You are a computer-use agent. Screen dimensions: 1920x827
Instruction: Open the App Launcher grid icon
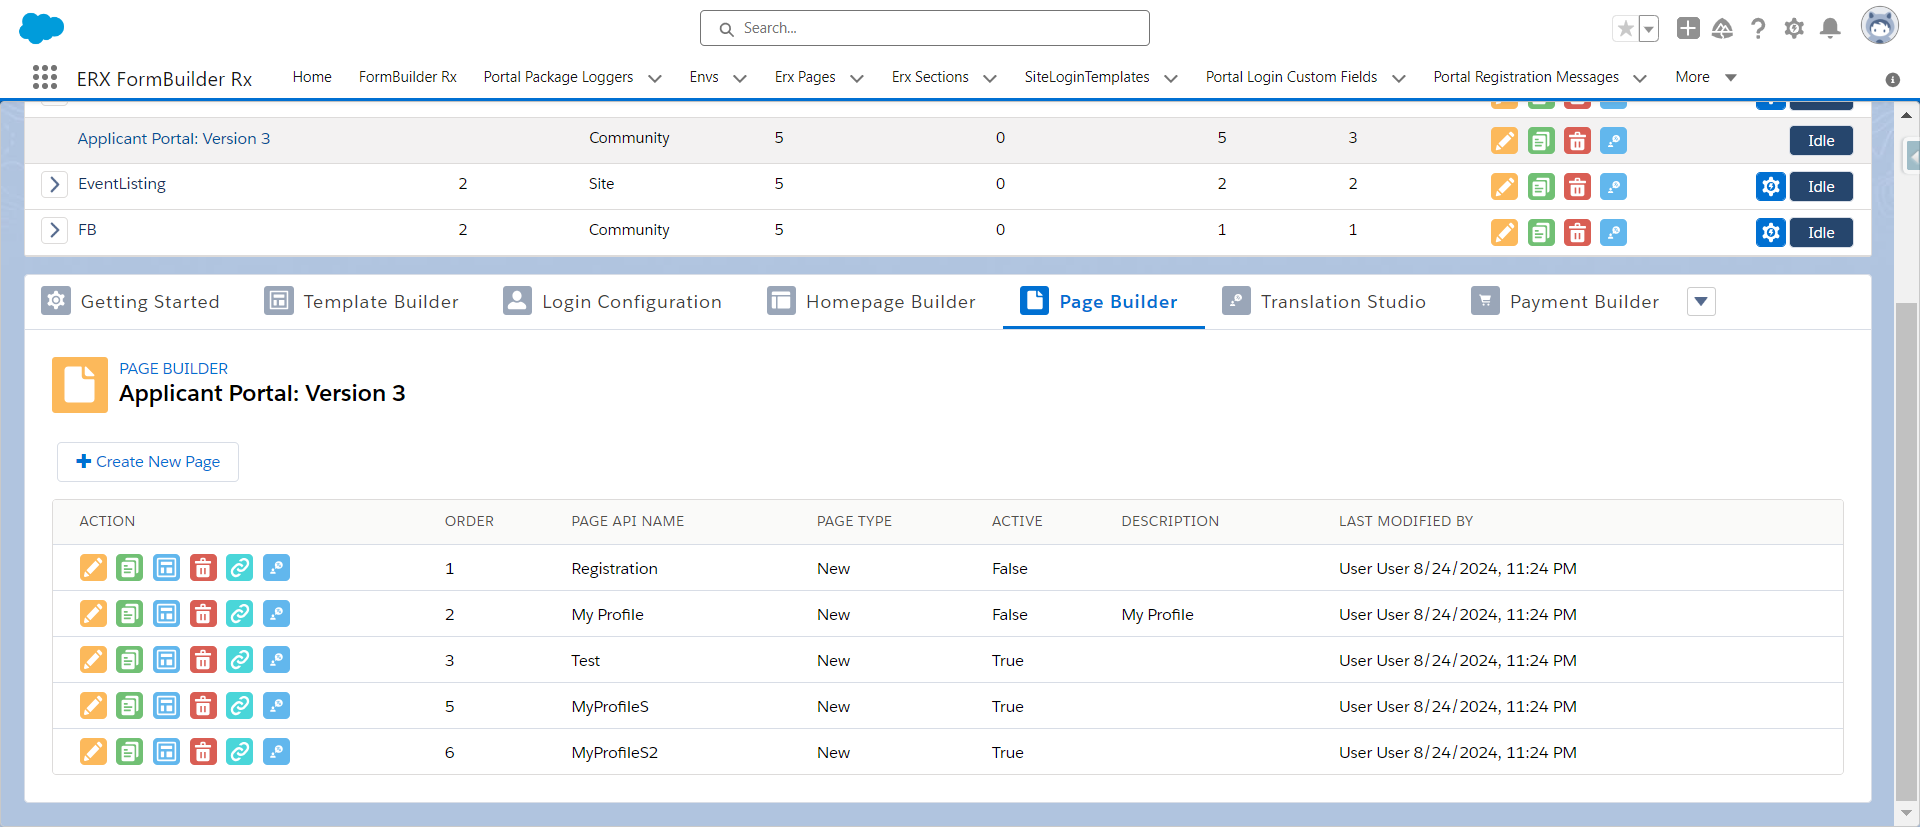point(45,78)
